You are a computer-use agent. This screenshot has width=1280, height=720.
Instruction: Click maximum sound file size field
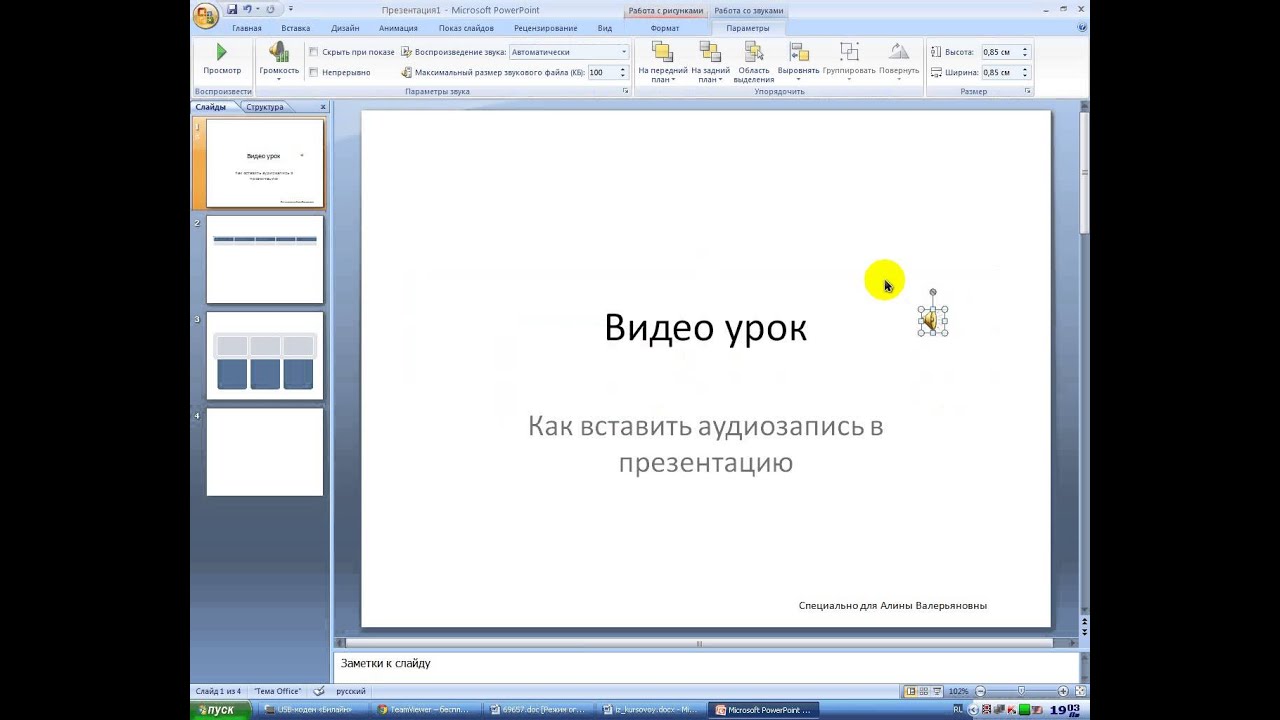[601, 72]
